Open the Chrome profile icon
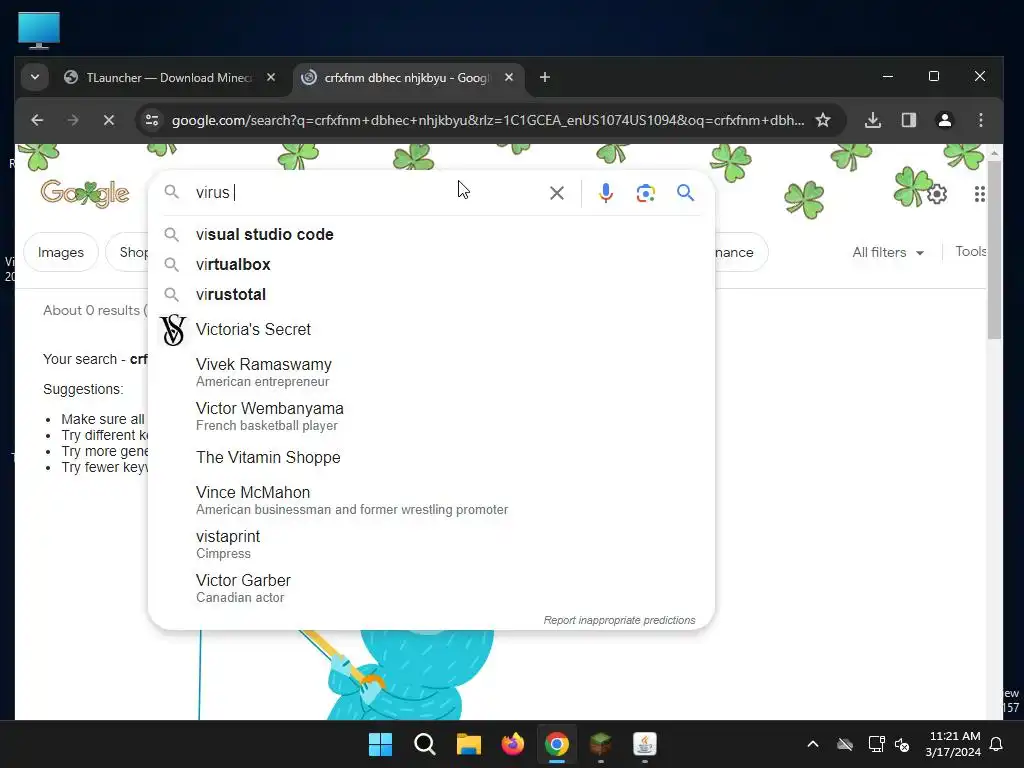Image resolution: width=1024 pixels, height=768 pixels. (944, 120)
